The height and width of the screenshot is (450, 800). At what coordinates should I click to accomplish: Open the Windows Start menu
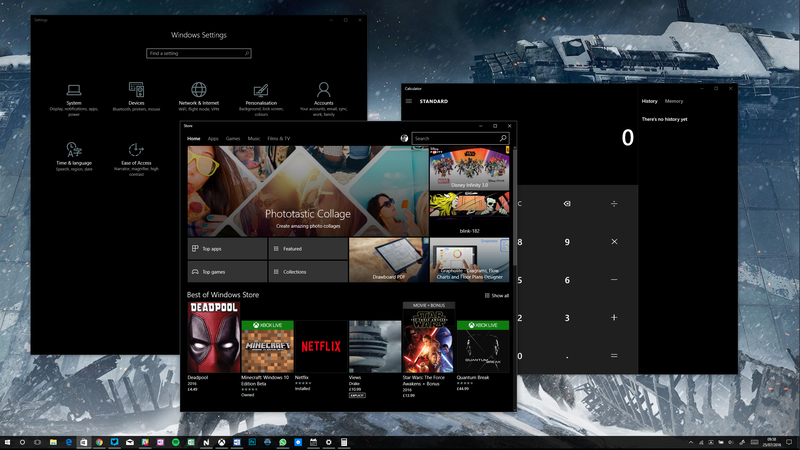tap(7, 442)
